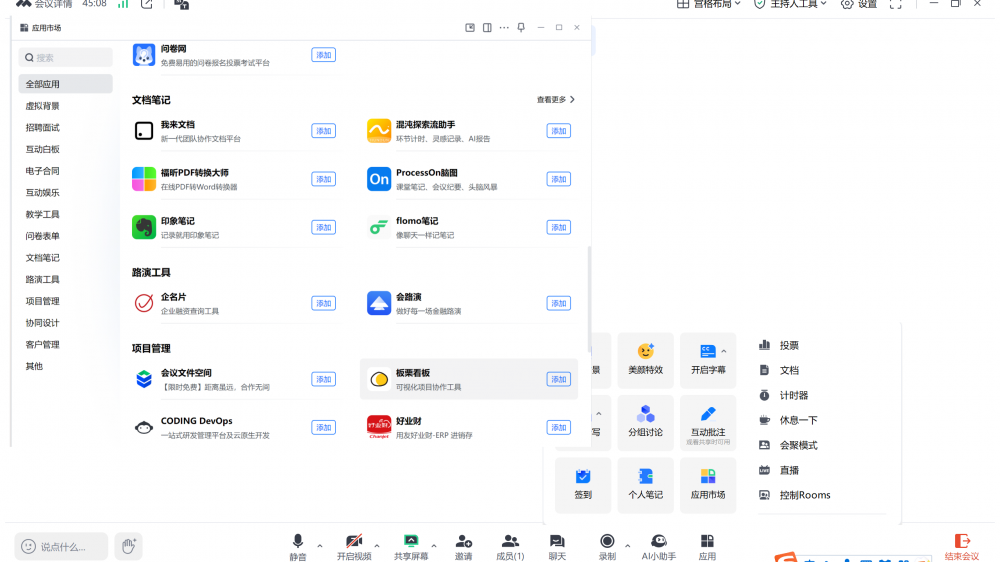Click the 说点什么... message field
Image resolution: width=1000 pixels, height=562 pixels.
tap(61, 546)
